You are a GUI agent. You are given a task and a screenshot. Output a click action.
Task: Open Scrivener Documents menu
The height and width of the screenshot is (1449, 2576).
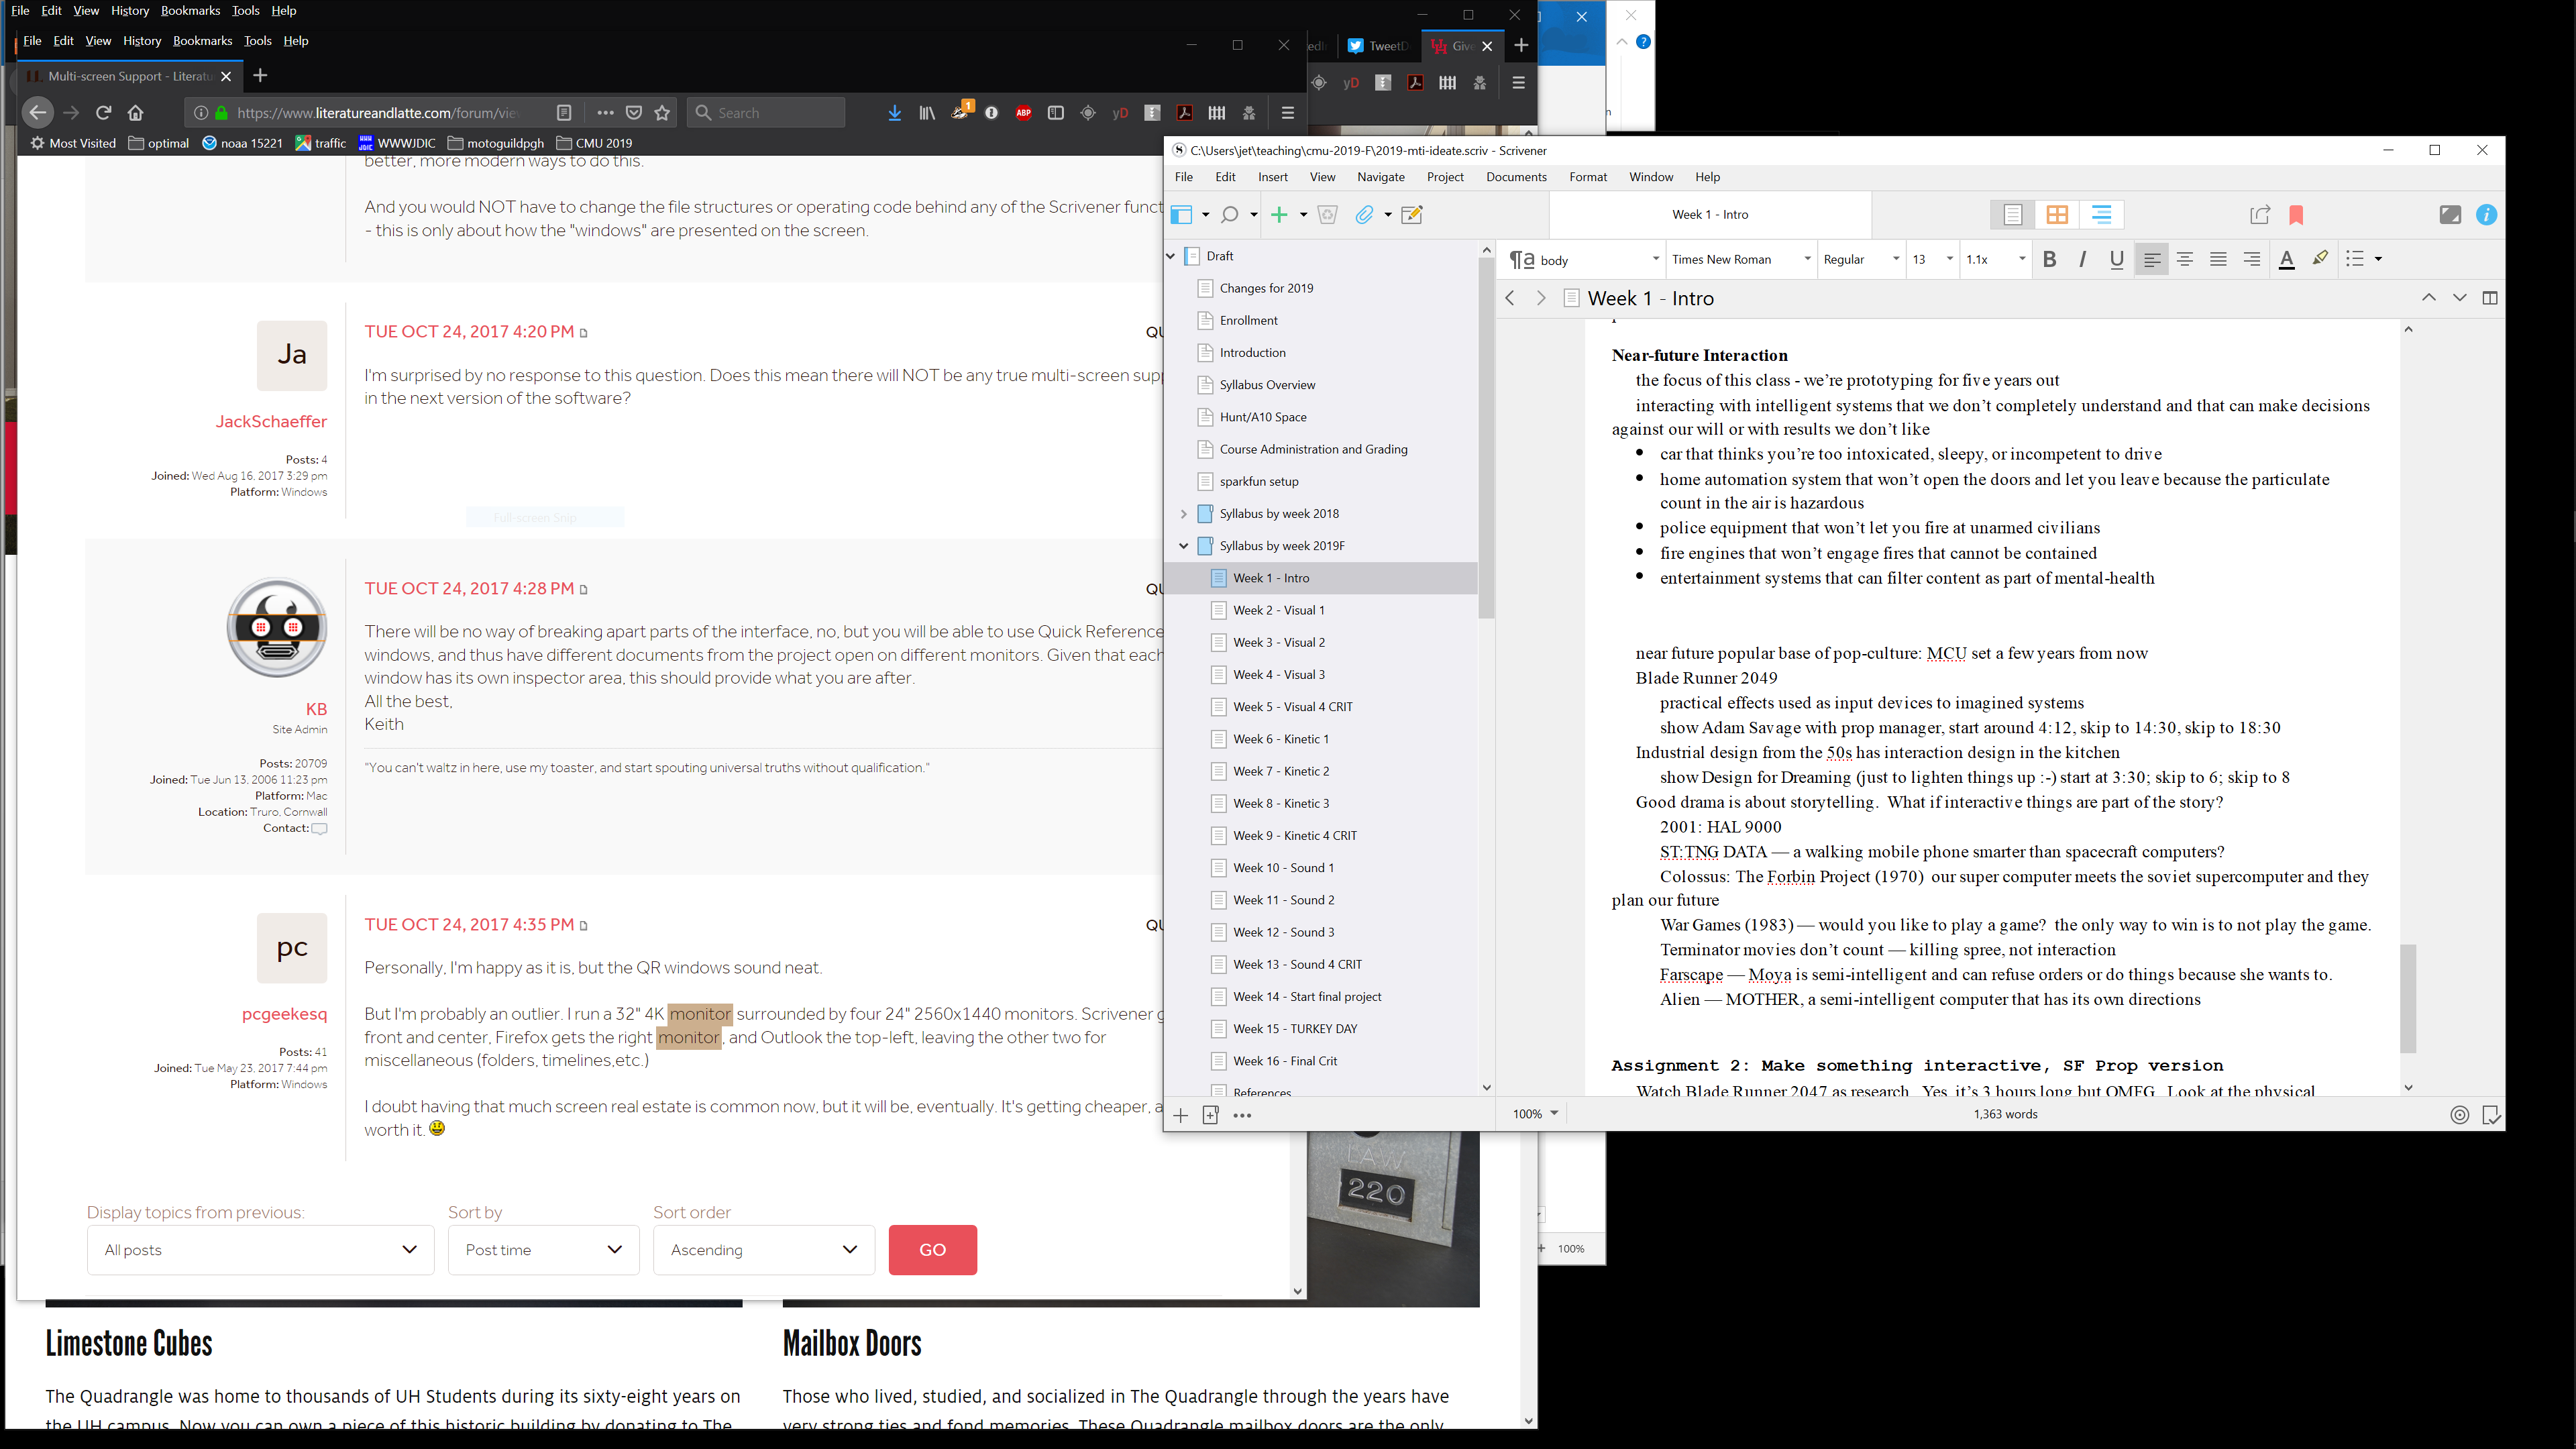tap(1516, 177)
